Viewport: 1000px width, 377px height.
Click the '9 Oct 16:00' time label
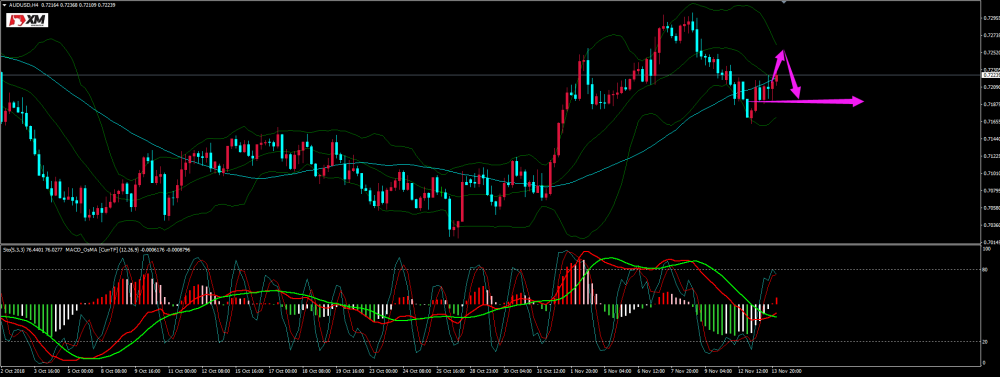[x=147, y=371]
